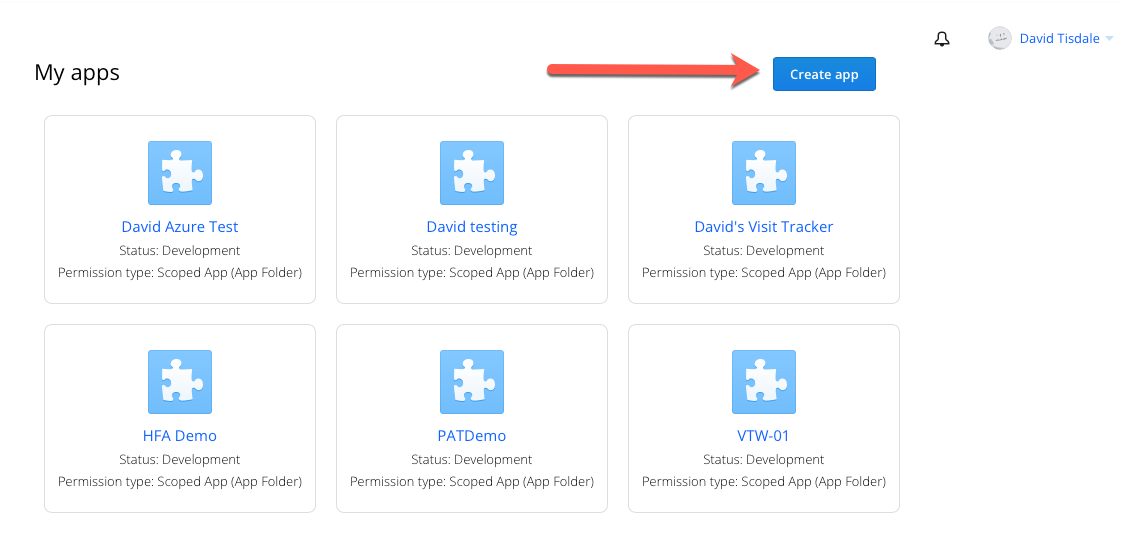Expand the account dropdown arrow
Image resolution: width=1121 pixels, height=560 pixels.
pos(1109,39)
